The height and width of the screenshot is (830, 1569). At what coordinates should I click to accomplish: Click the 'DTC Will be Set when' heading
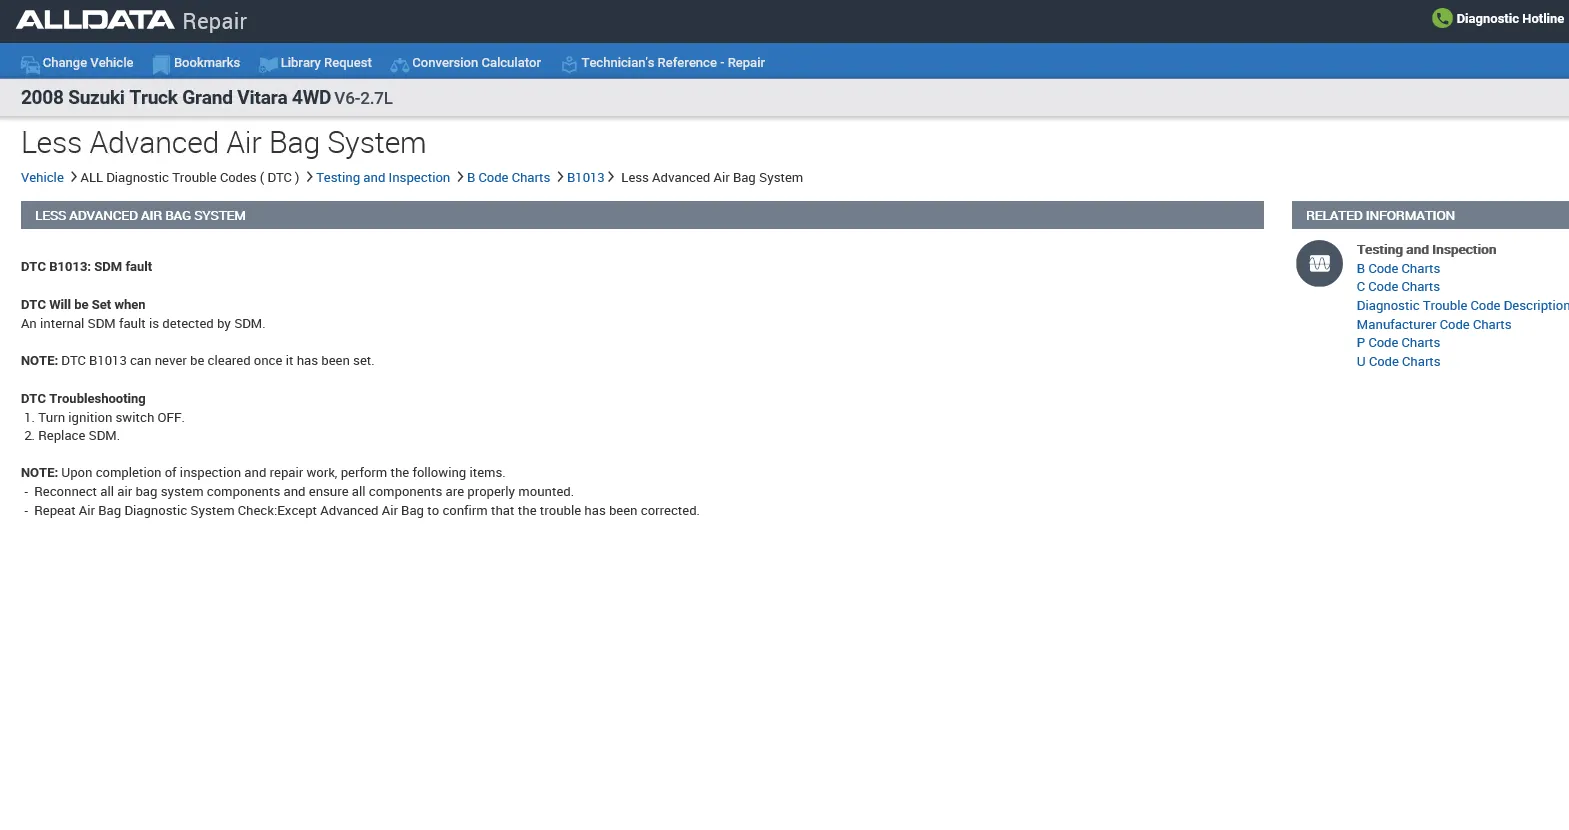[83, 305]
